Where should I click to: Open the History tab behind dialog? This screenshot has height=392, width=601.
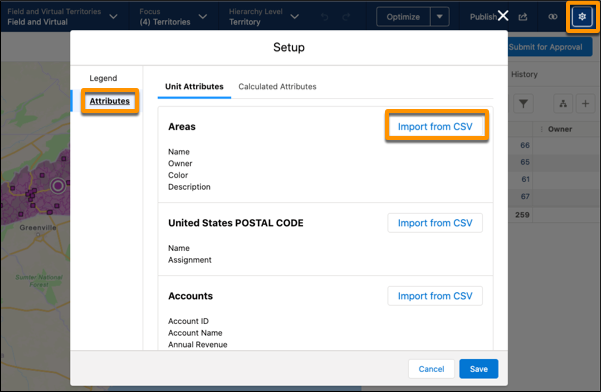[524, 74]
